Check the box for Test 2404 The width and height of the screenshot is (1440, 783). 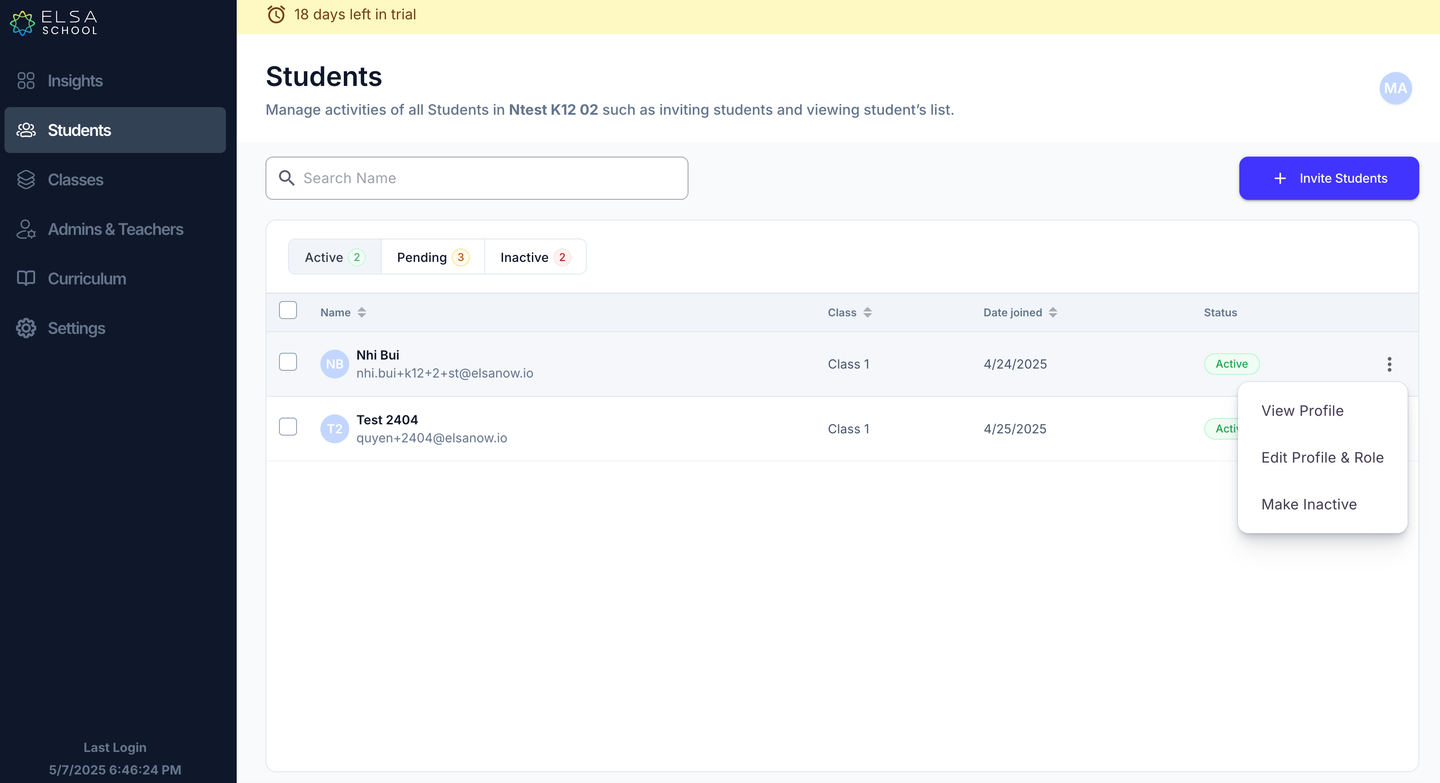(288, 427)
